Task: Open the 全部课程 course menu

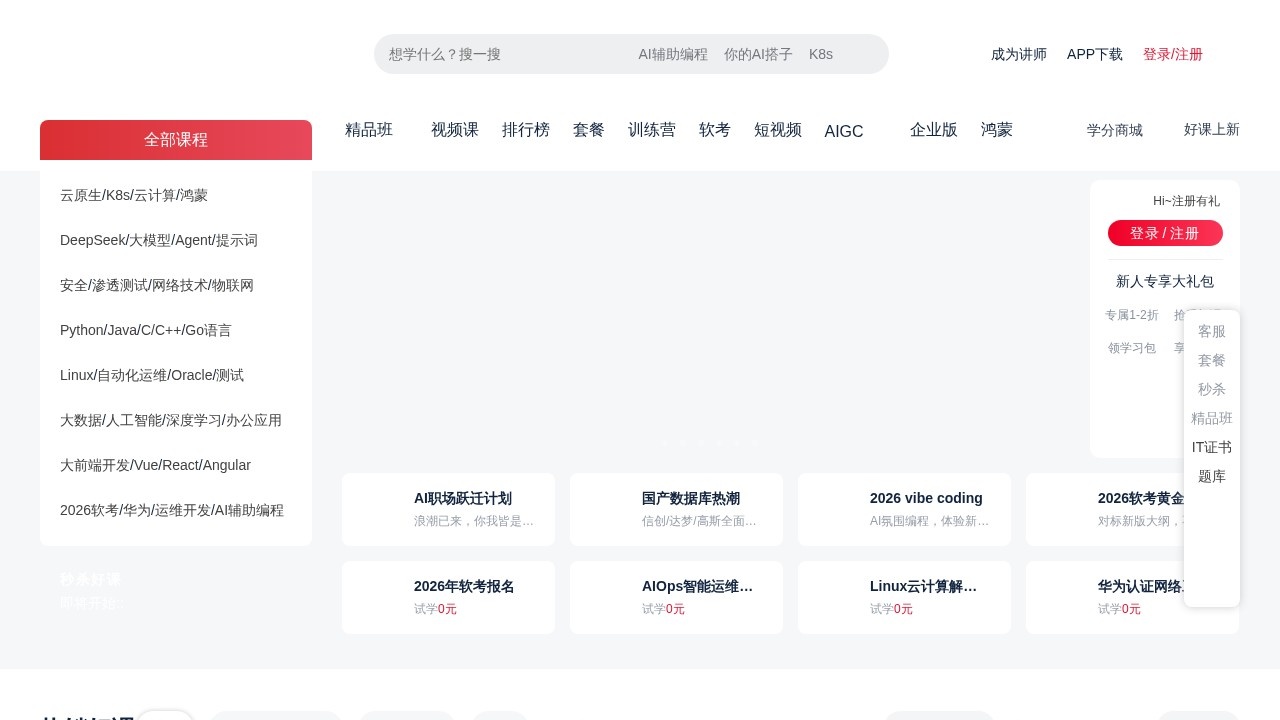Action: (x=176, y=140)
